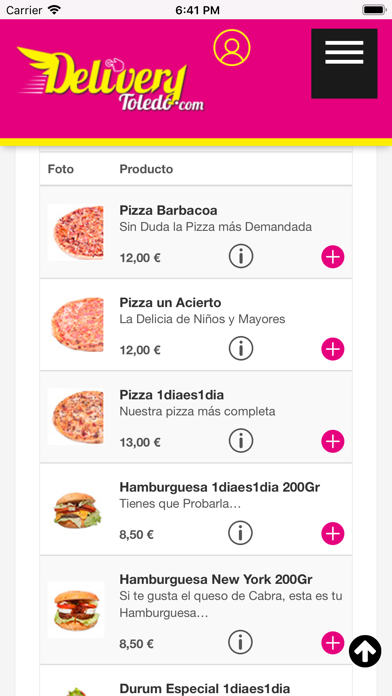The width and height of the screenshot is (392, 696).
Task: Open the Pizza 1diaes1dia product title
Action: coord(171,395)
